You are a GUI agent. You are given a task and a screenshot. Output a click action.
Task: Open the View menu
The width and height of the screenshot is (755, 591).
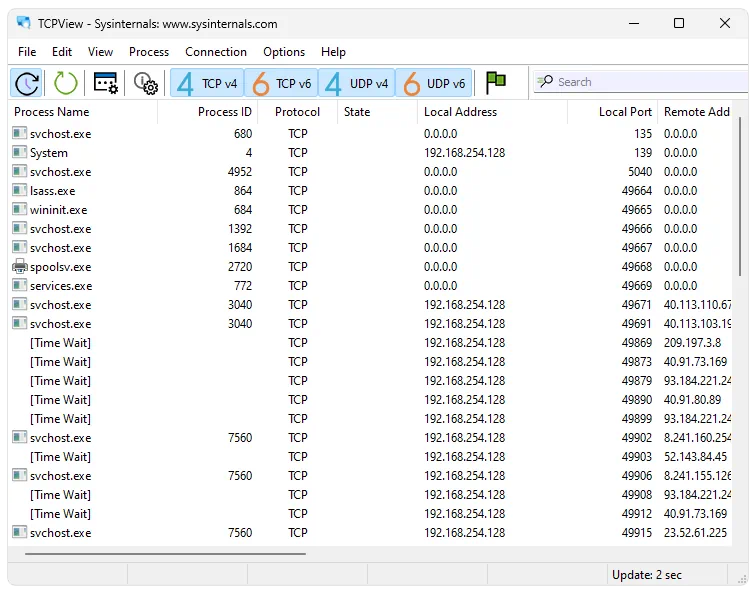point(100,52)
